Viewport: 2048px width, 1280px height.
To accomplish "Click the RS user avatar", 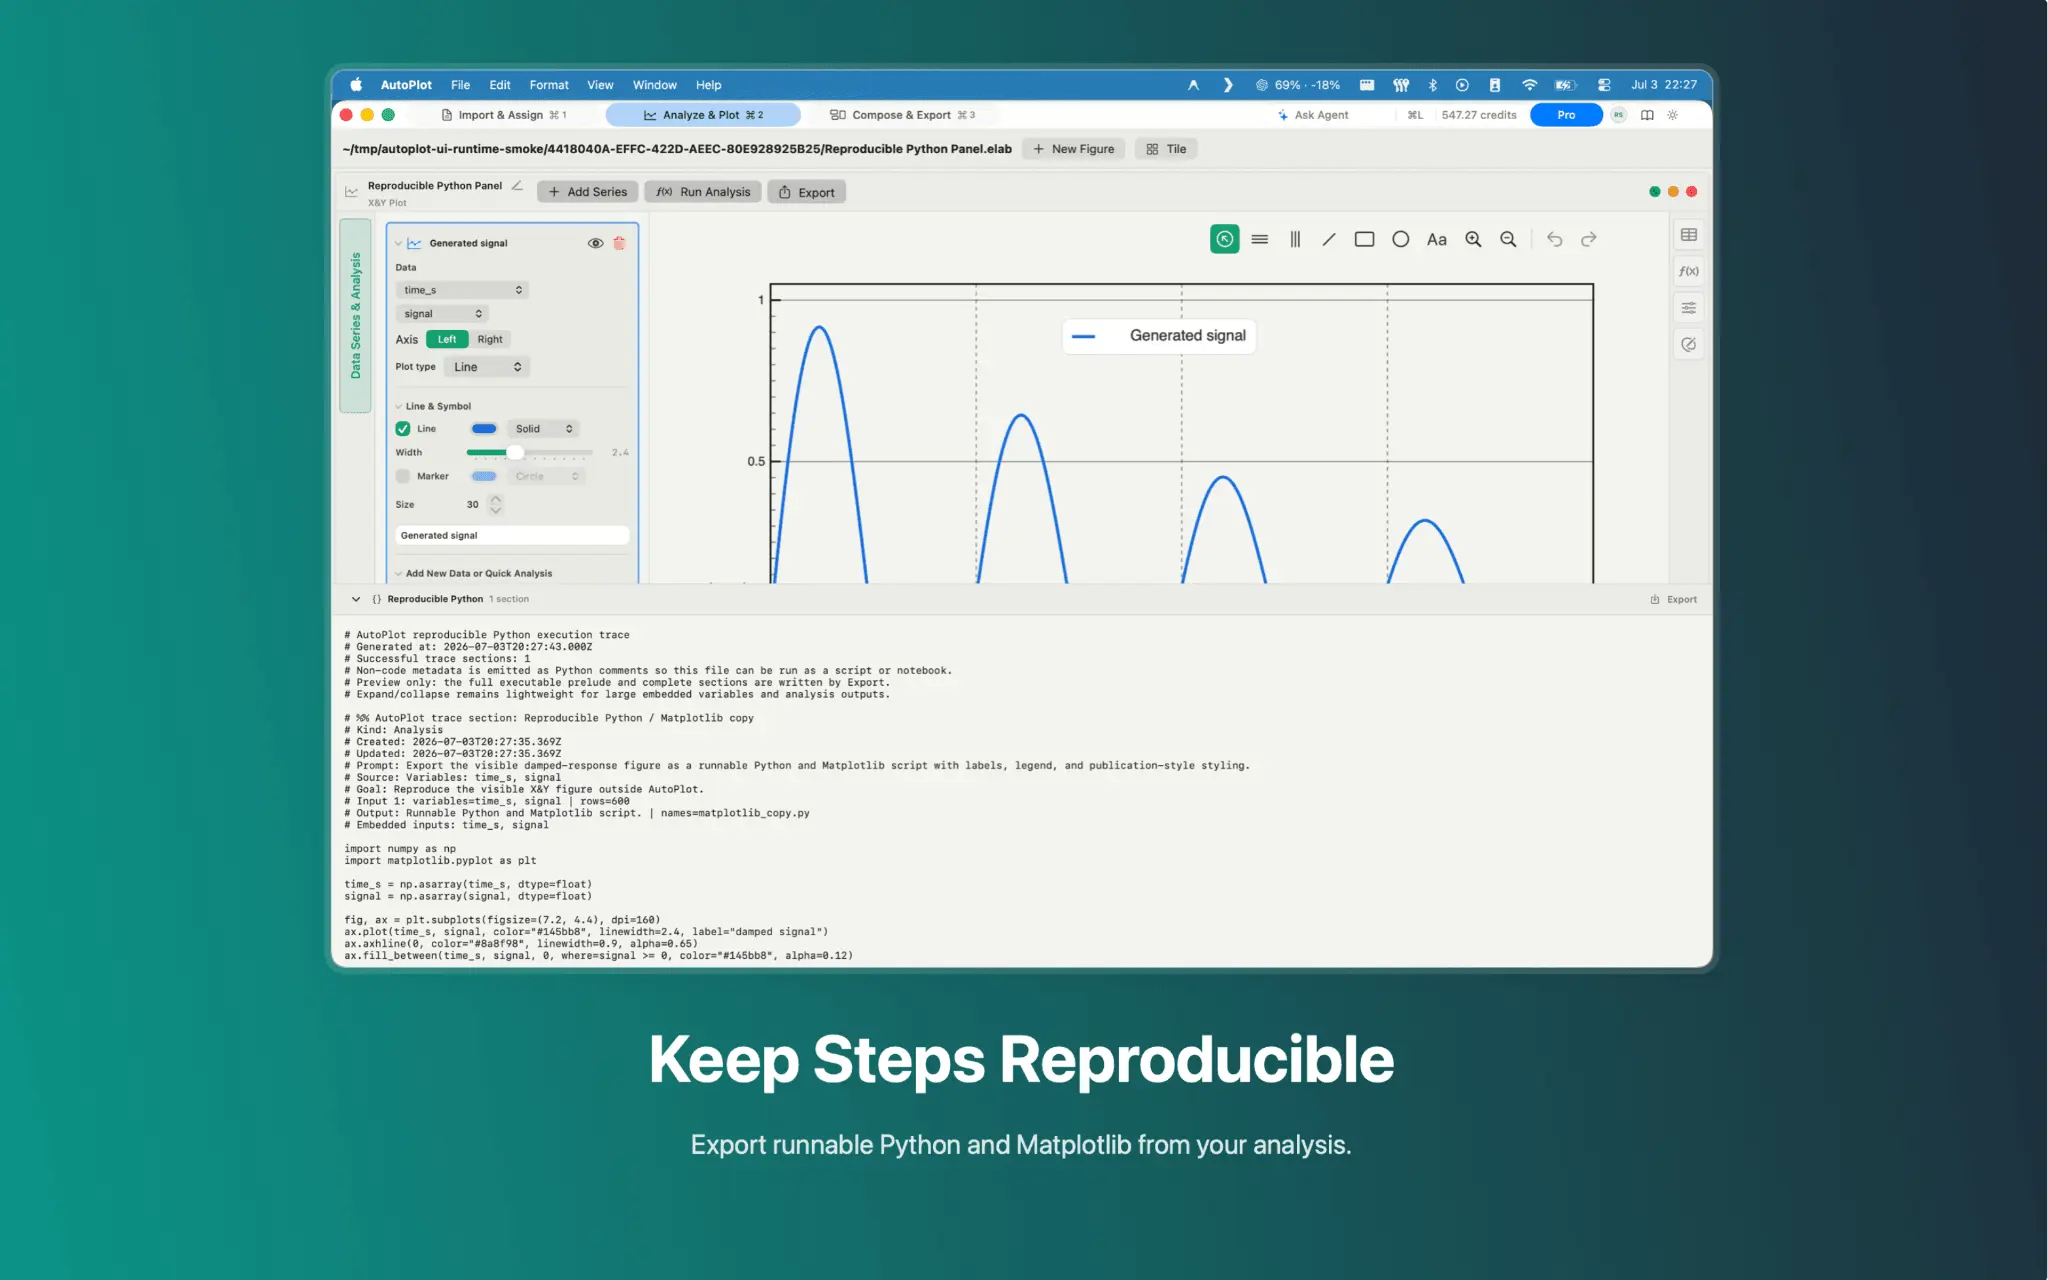I will [1619, 115].
